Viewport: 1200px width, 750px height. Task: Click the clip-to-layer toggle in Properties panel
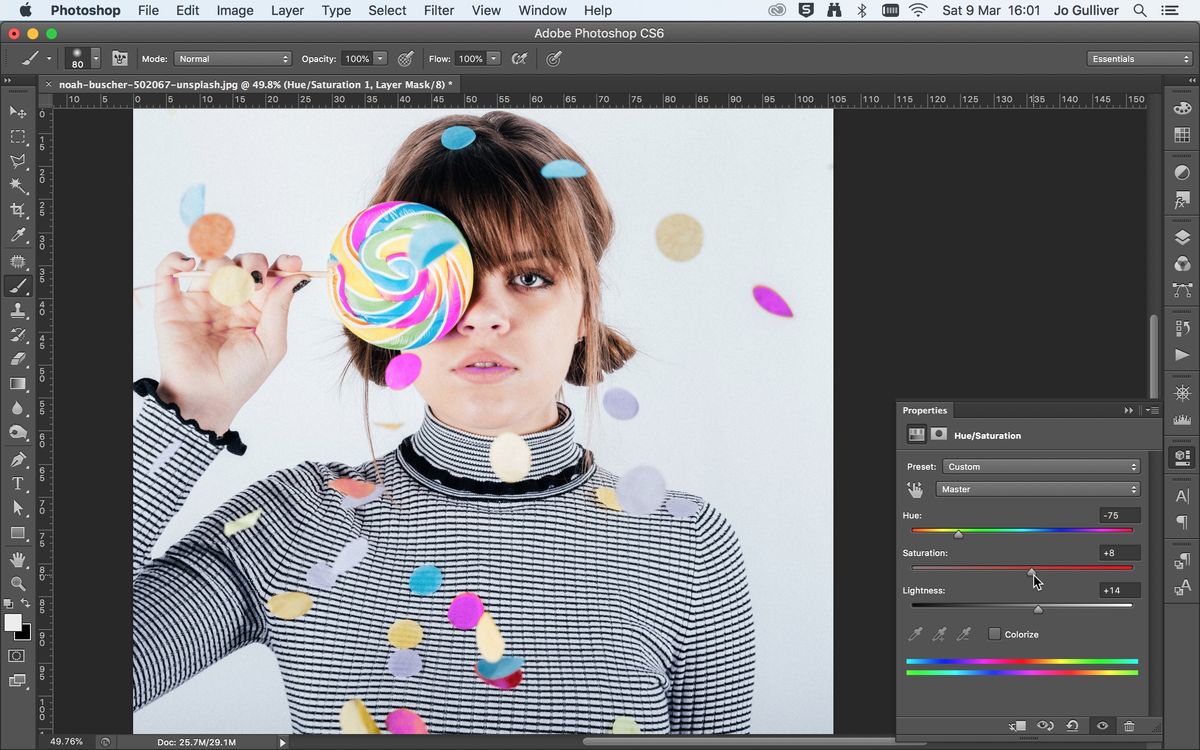[x=1018, y=726]
